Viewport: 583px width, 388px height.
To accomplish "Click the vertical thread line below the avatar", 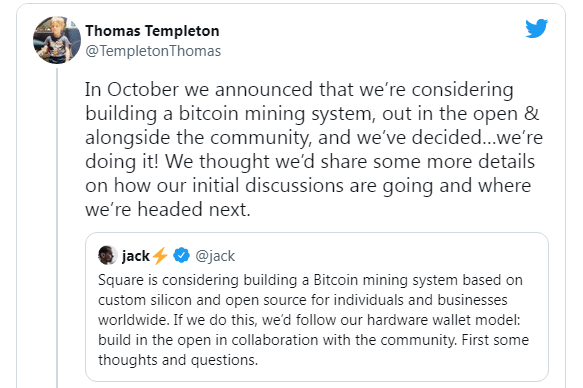I will [x=57, y=227].
